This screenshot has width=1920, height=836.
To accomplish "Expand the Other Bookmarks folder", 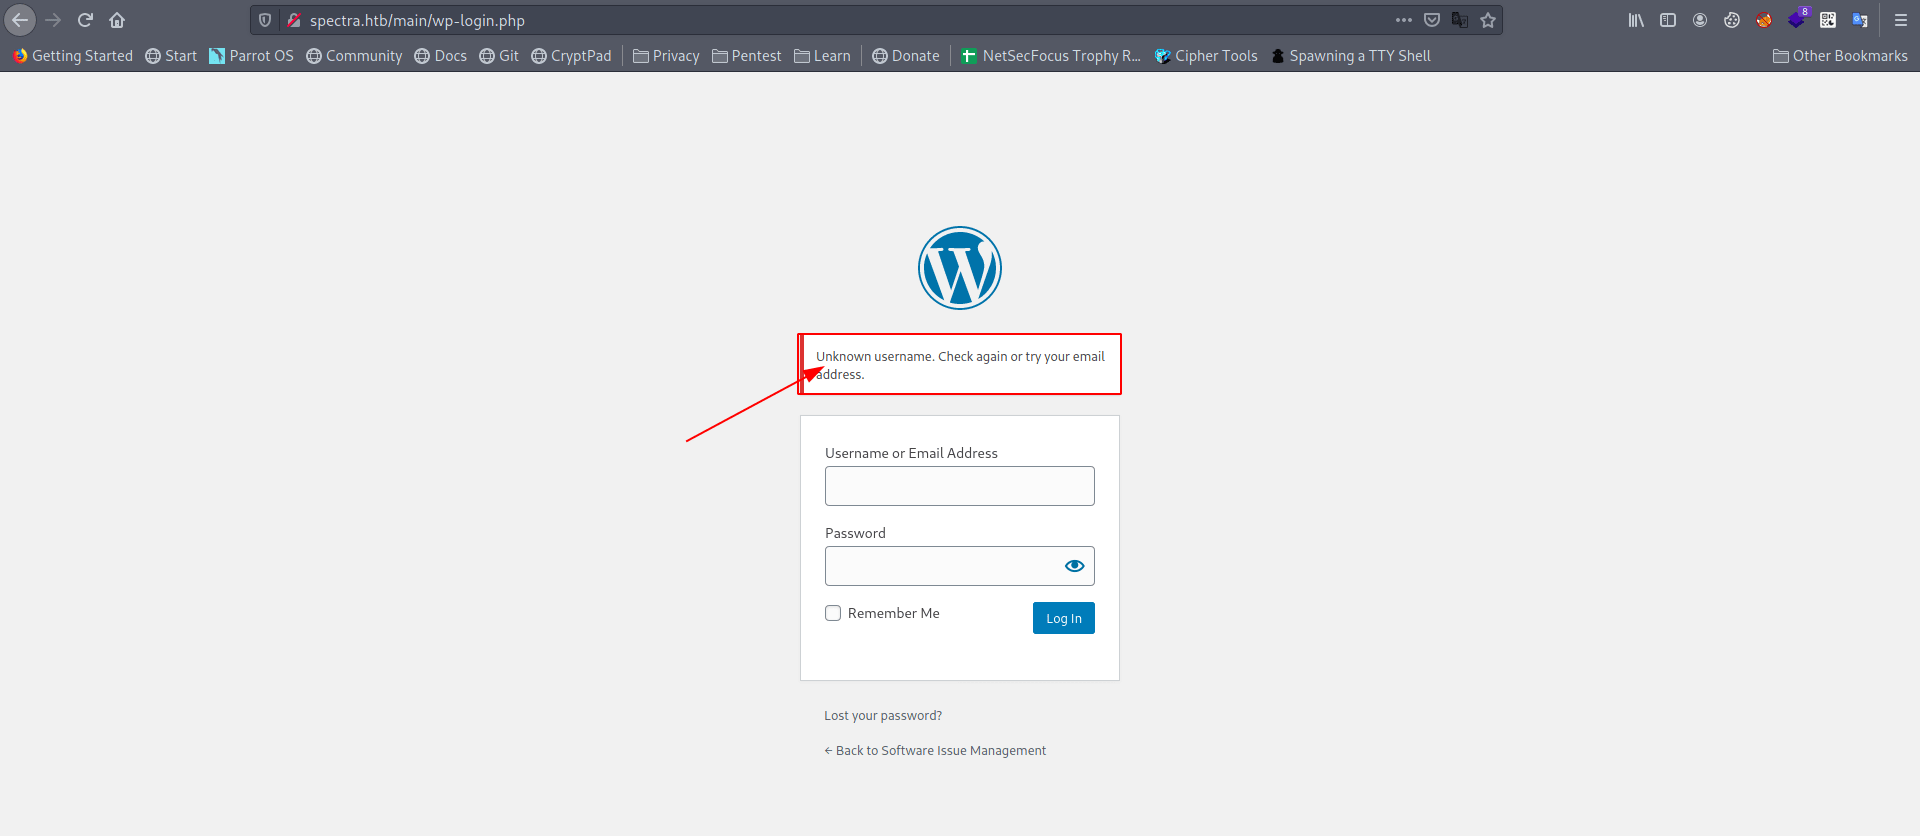I will (1840, 56).
